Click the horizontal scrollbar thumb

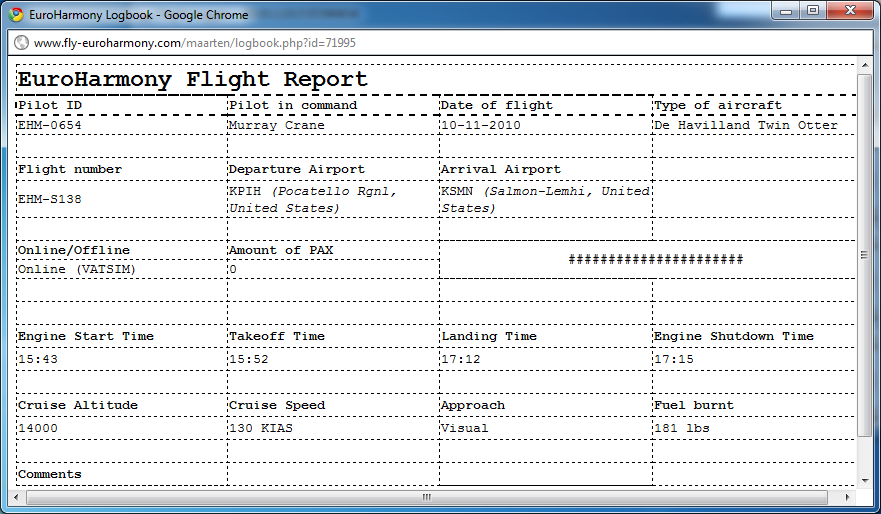point(427,496)
